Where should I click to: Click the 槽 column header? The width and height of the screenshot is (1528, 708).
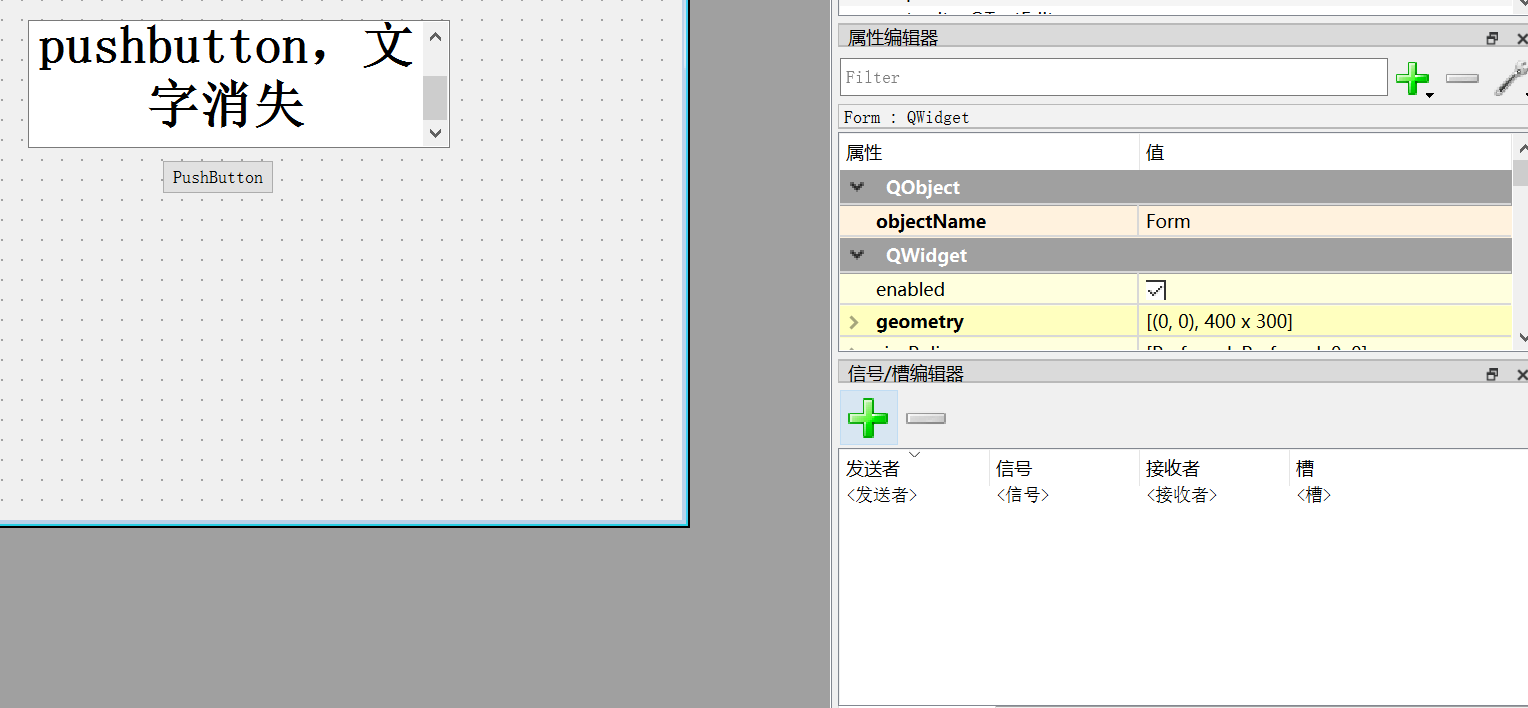[1306, 467]
